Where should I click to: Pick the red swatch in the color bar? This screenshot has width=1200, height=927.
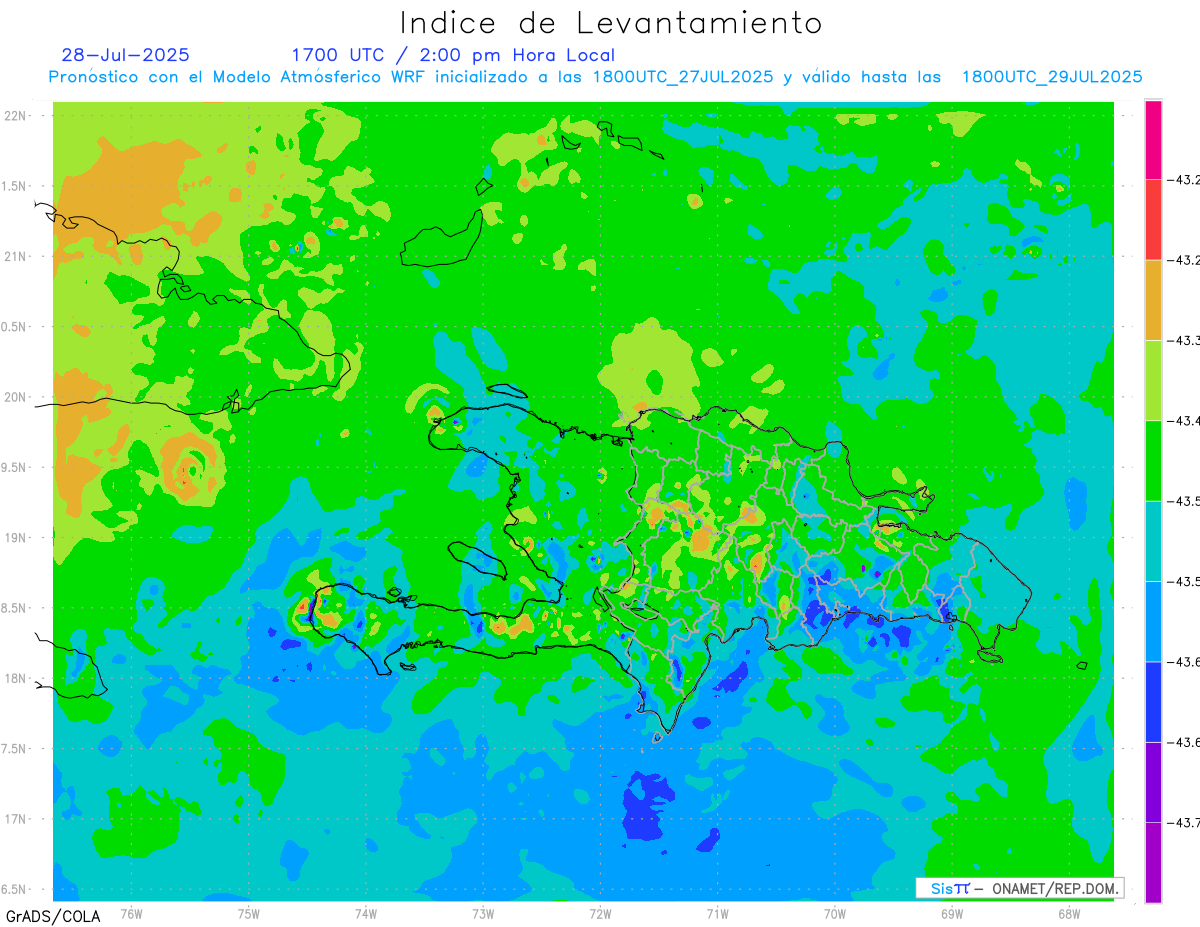pyautogui.click(x=1153, y=220)
